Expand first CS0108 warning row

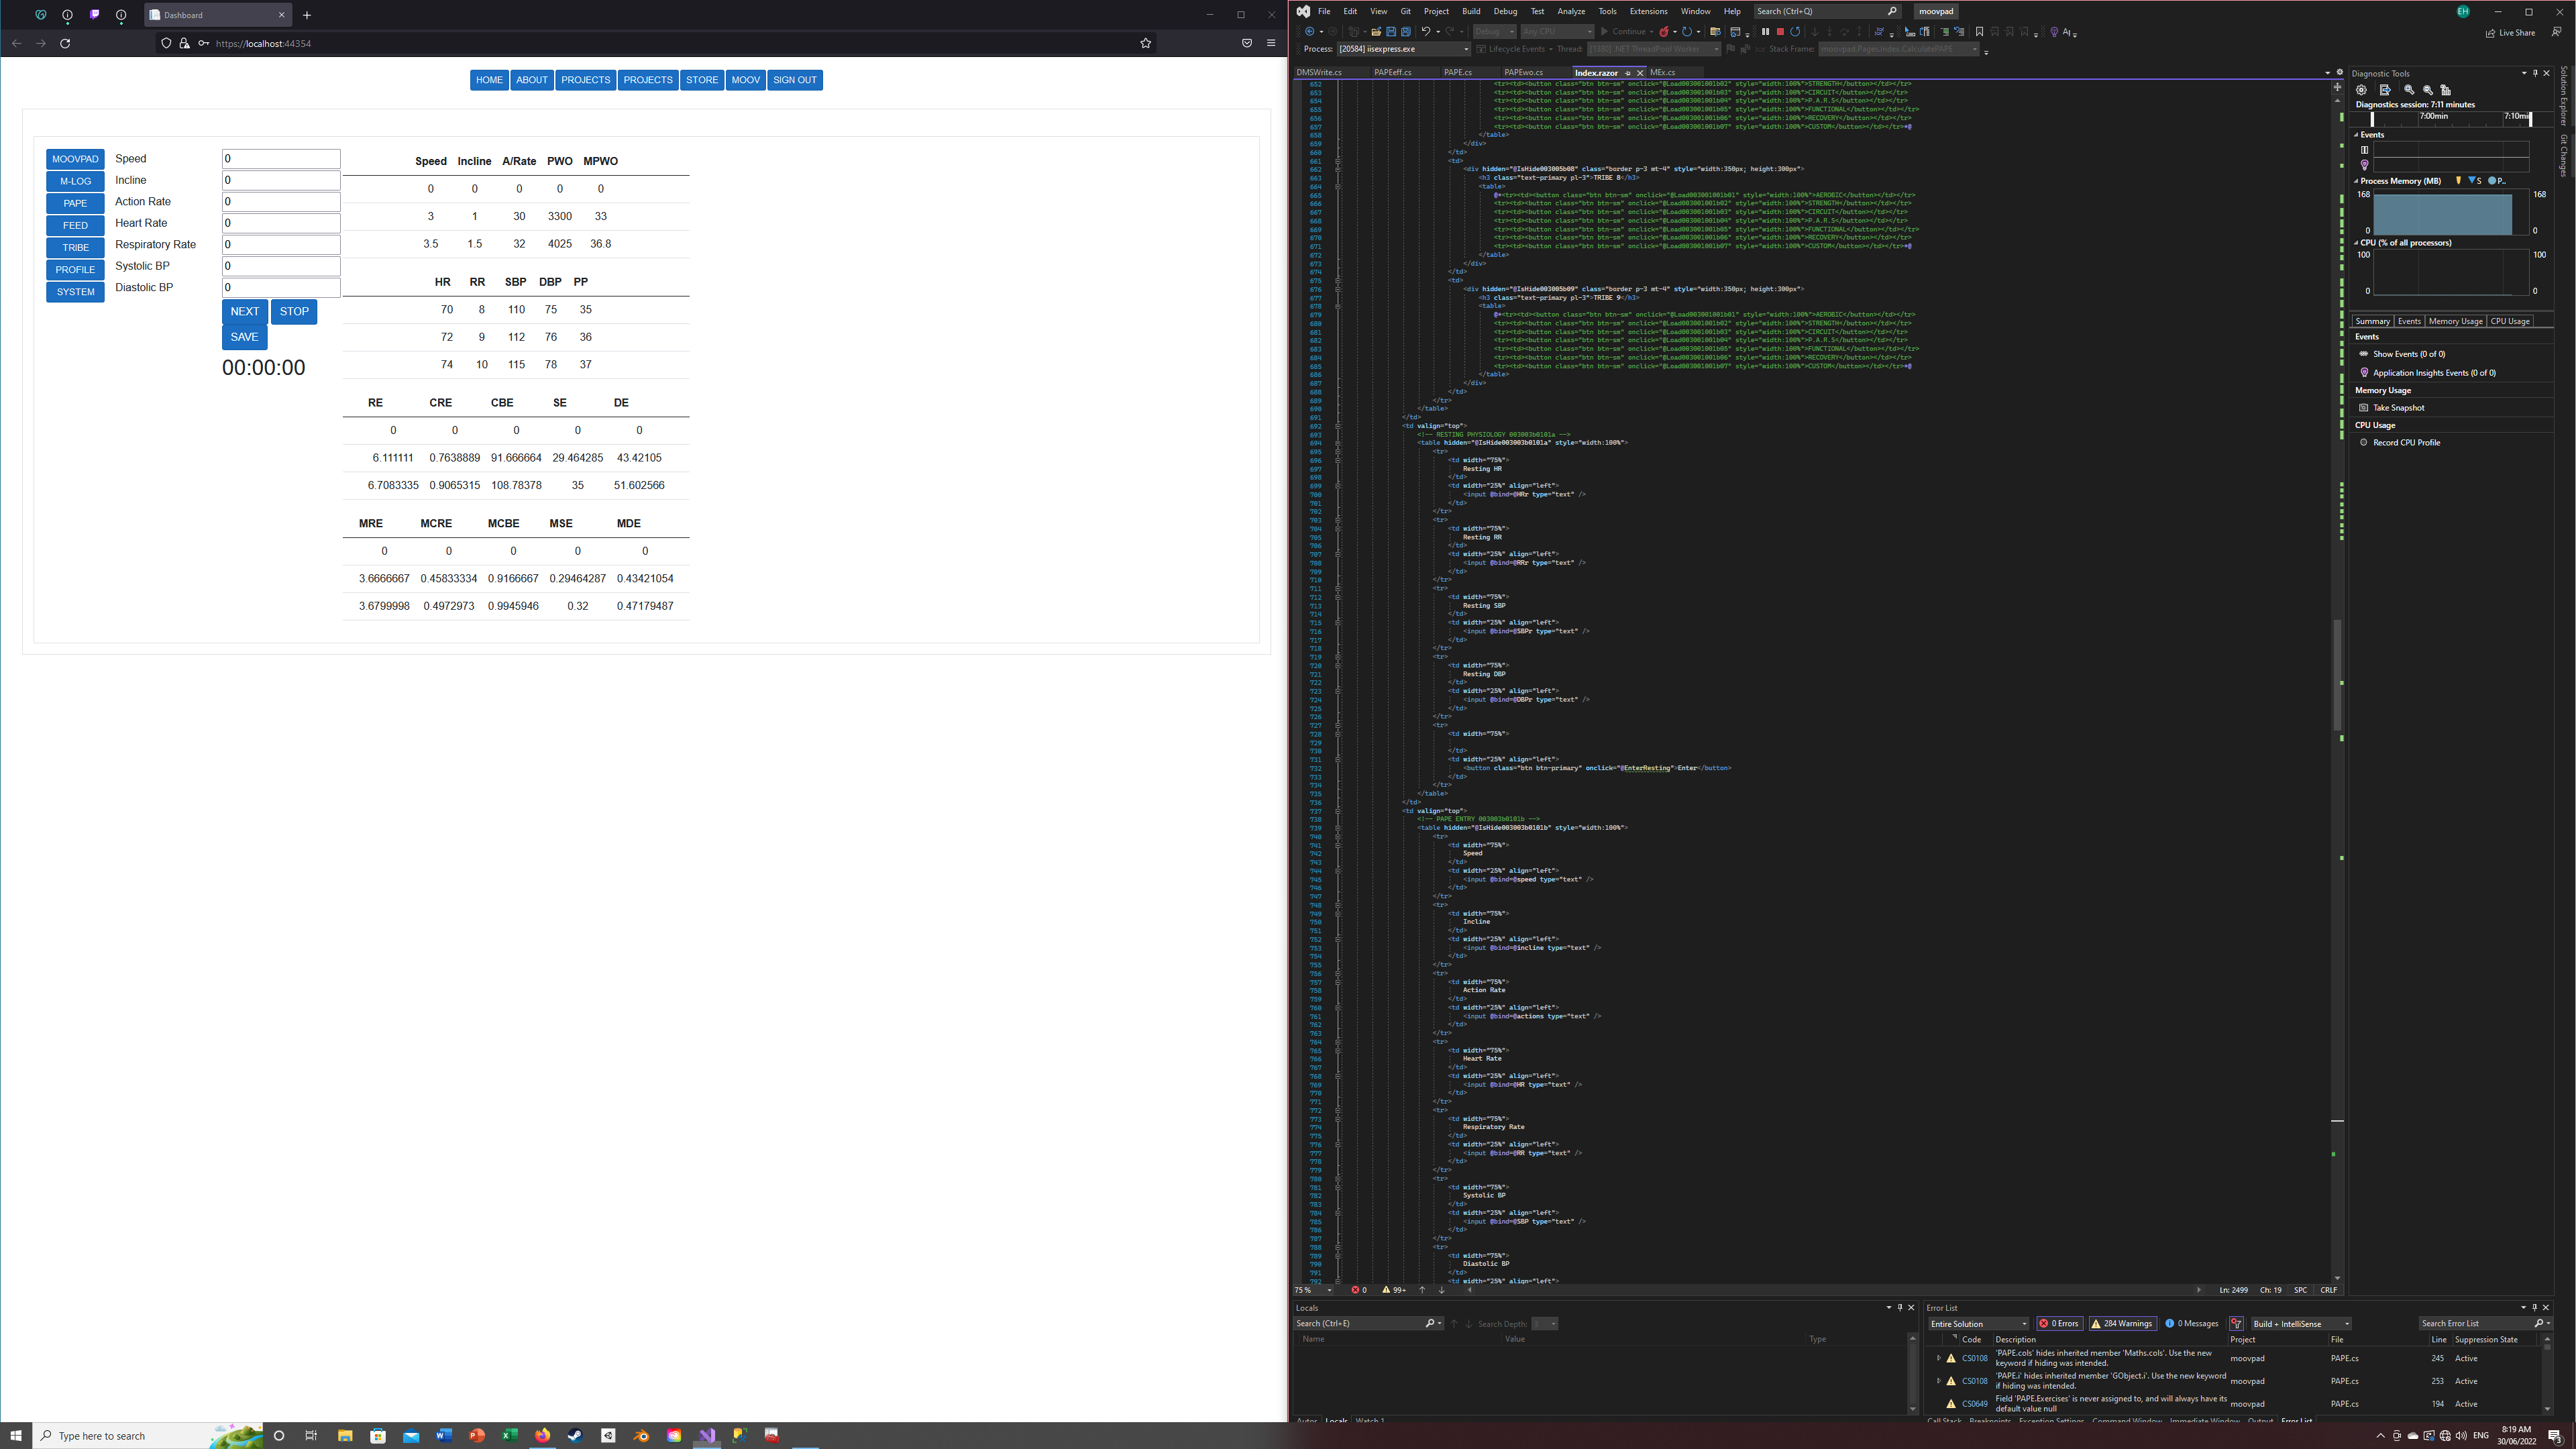[x=1938, y=1358]
